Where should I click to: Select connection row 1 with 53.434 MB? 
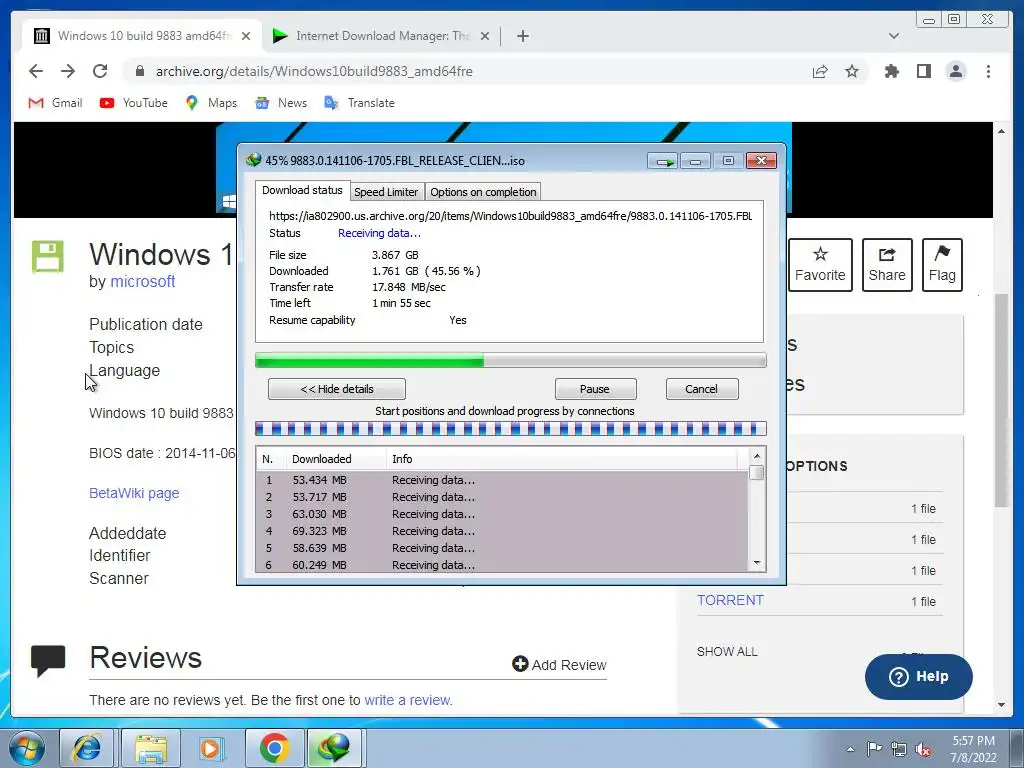coord(502,480)
